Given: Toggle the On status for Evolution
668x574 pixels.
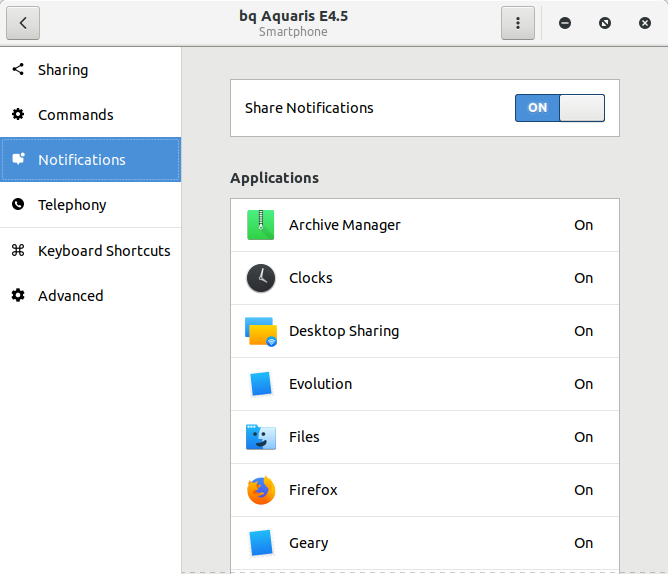Looking at the screenshot, I should [x=583, y=384].
